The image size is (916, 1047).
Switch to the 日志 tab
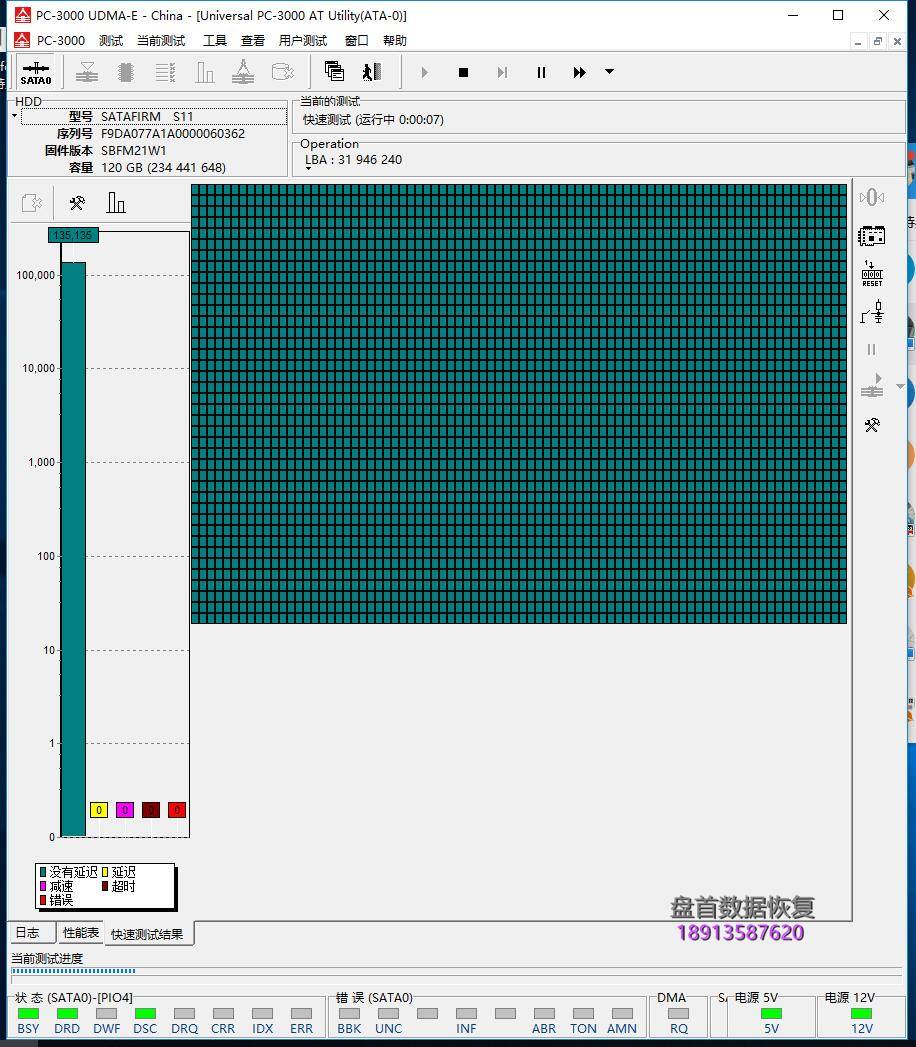[28, 932]
